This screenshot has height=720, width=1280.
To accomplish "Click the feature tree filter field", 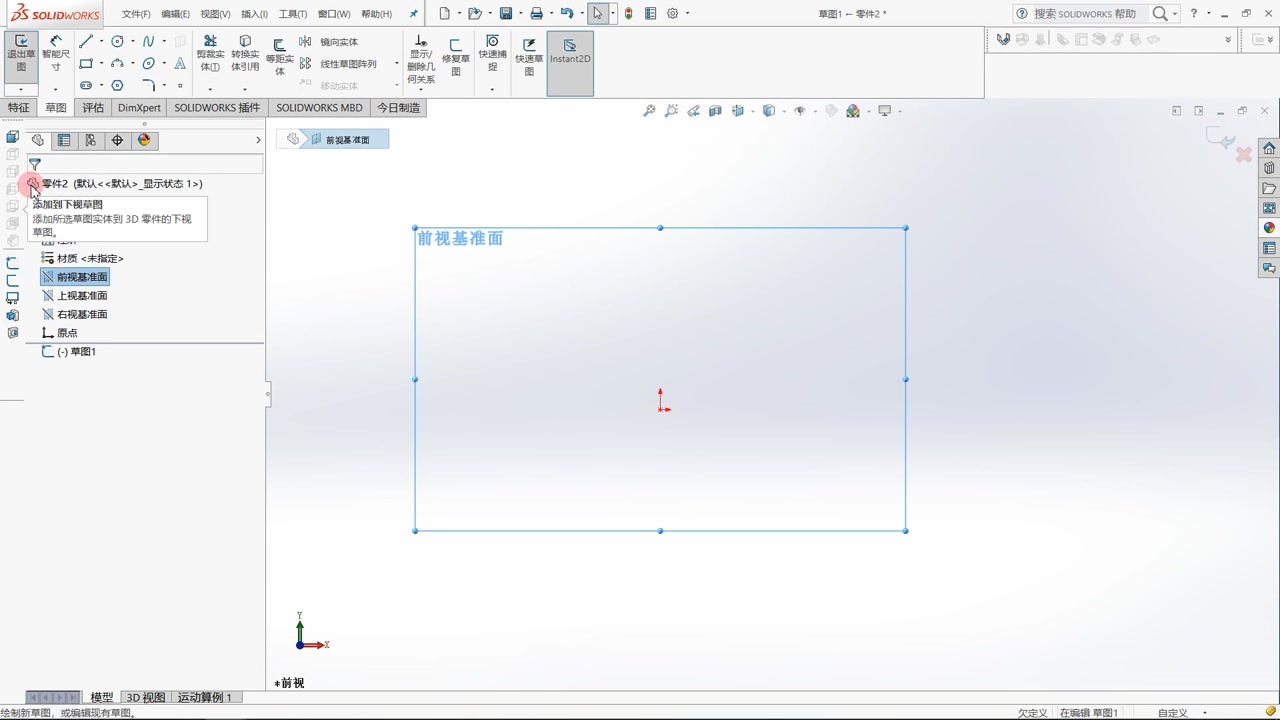I will [x=145, y=164].
